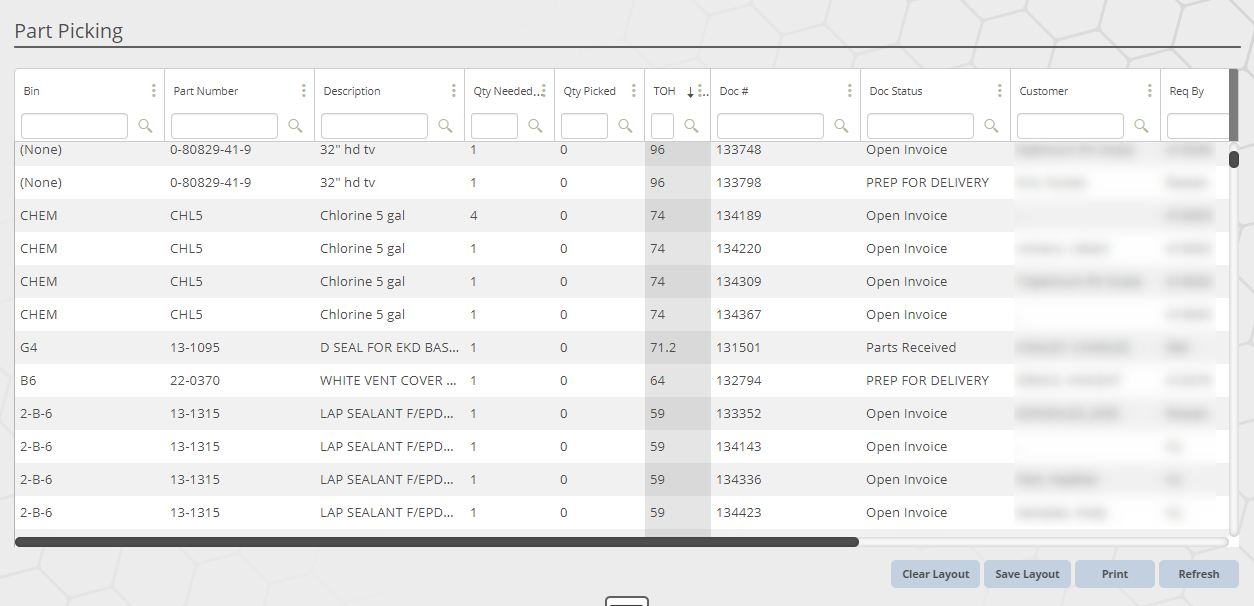Click the Part Number filter search icon
The image size is (1254, 606).
click(296, 126)
